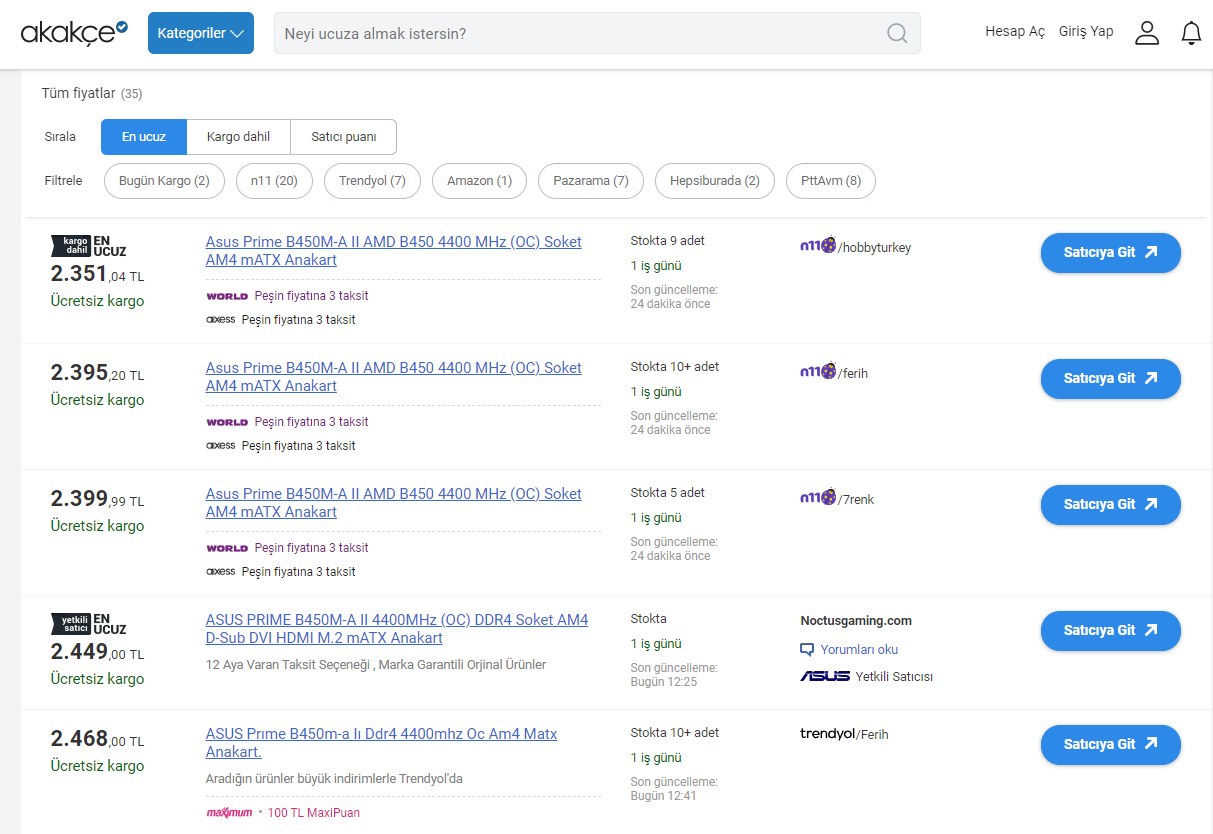This screenshot has width=1213, height=834.
Task: Sort by Satıcı puanı tab
Action: tap(344, 137)
